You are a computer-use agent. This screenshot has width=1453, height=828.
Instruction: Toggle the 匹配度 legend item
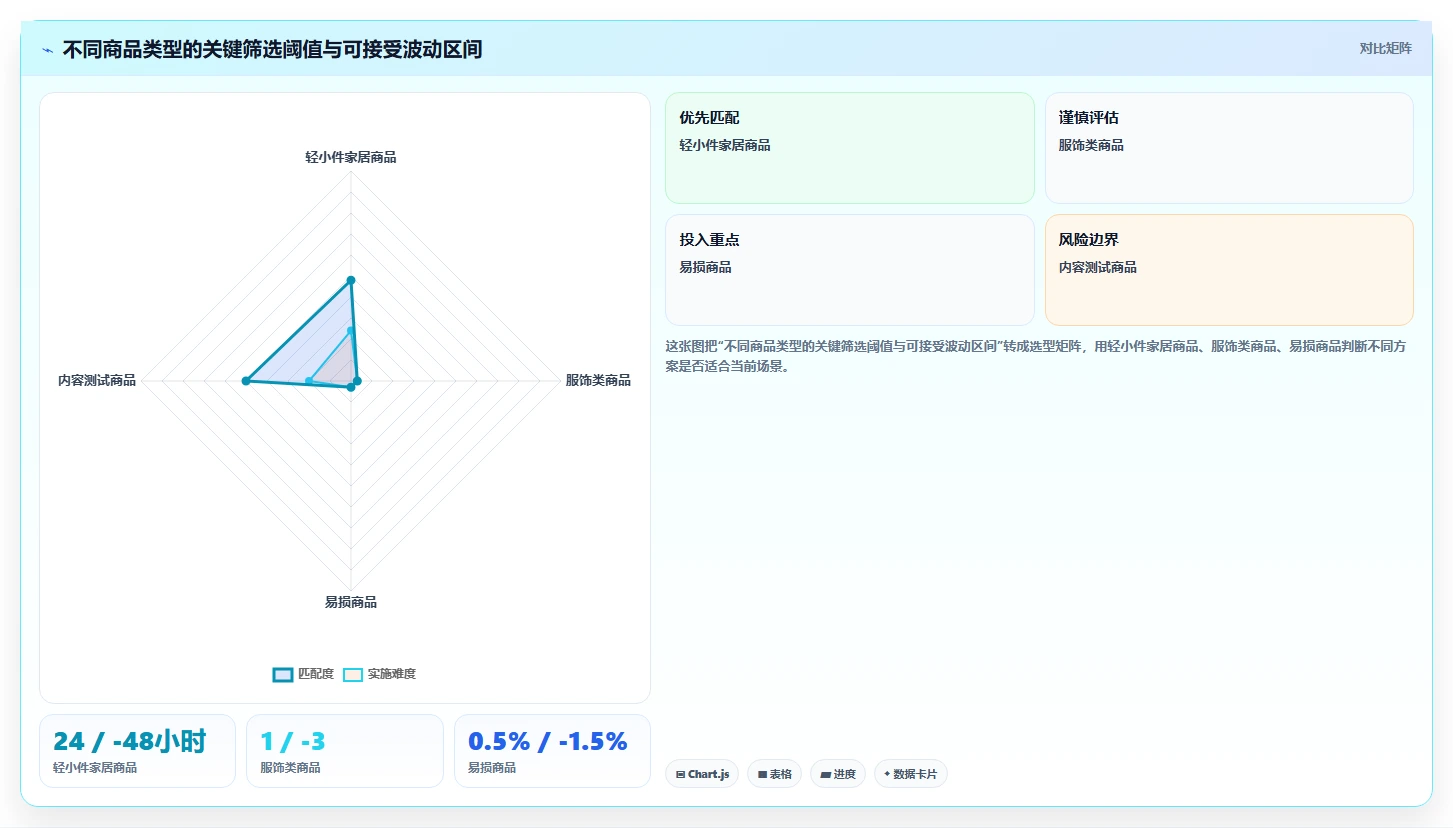point(303,674)
